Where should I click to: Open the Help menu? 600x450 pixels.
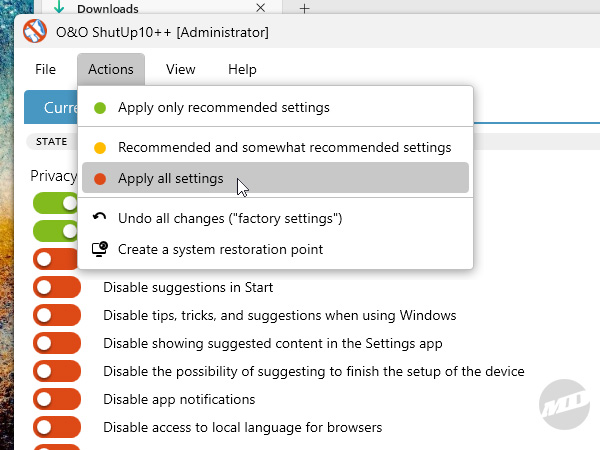pos(242,69)
